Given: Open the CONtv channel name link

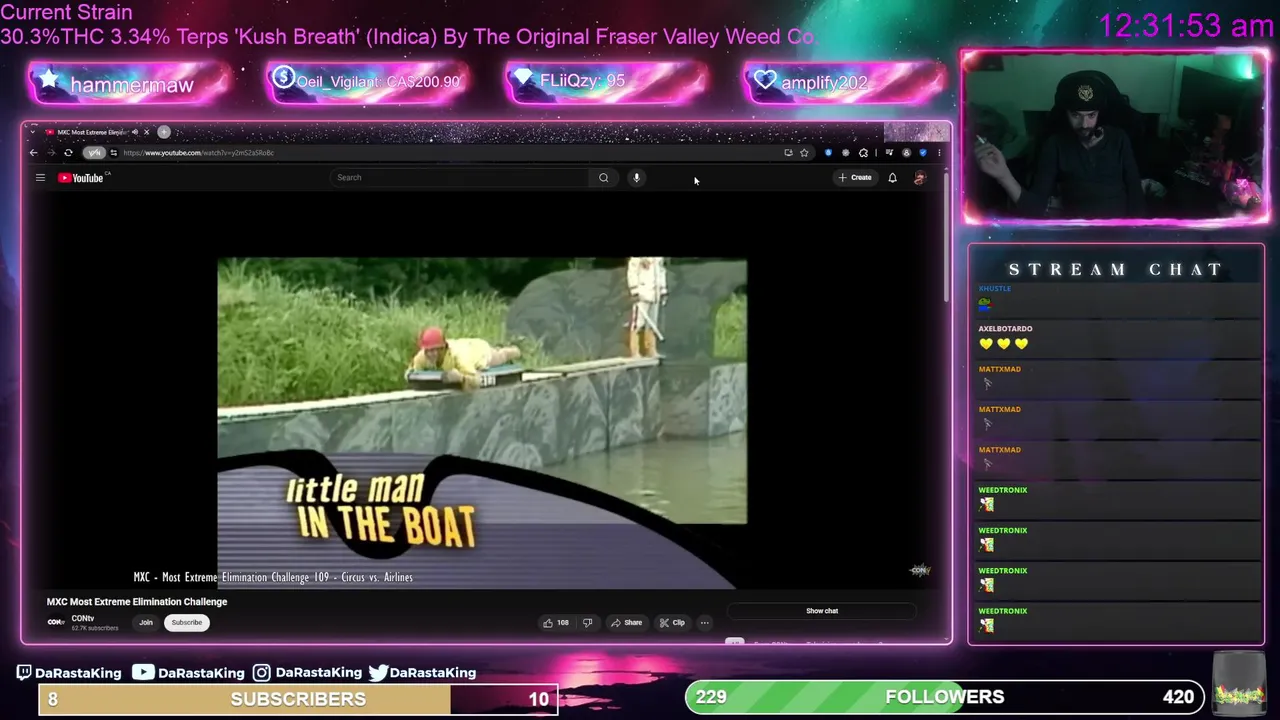Looking at the screenshot, I should click(82, 618).
